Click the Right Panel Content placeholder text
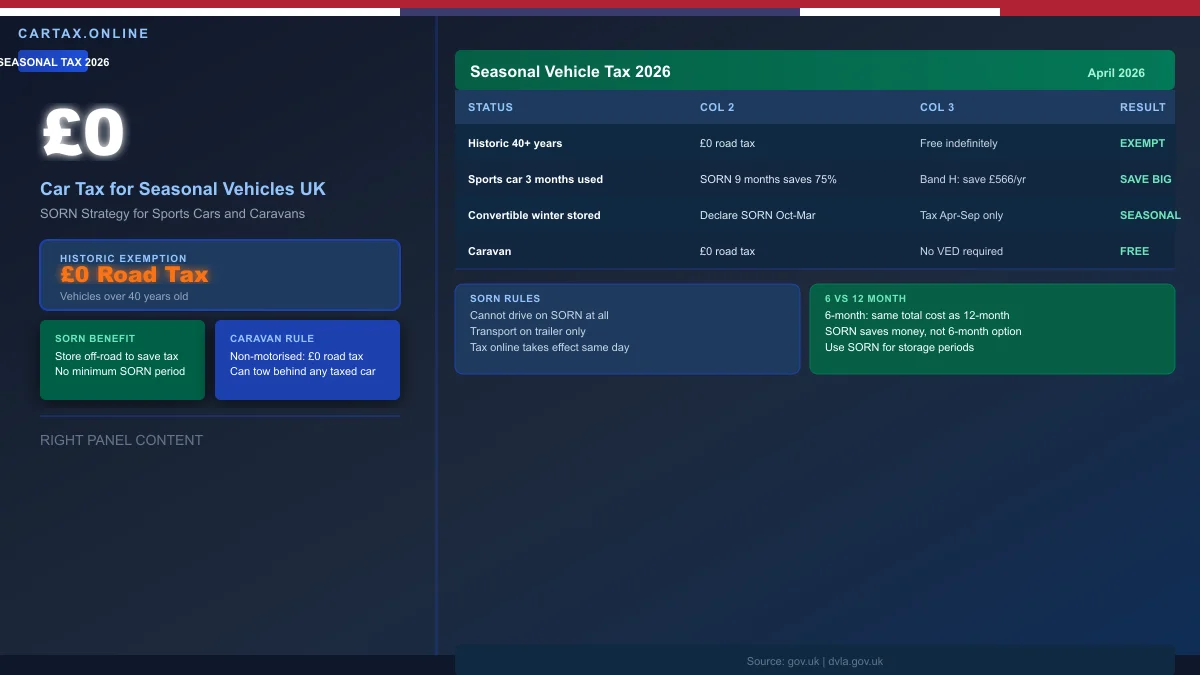 [121, 440]
